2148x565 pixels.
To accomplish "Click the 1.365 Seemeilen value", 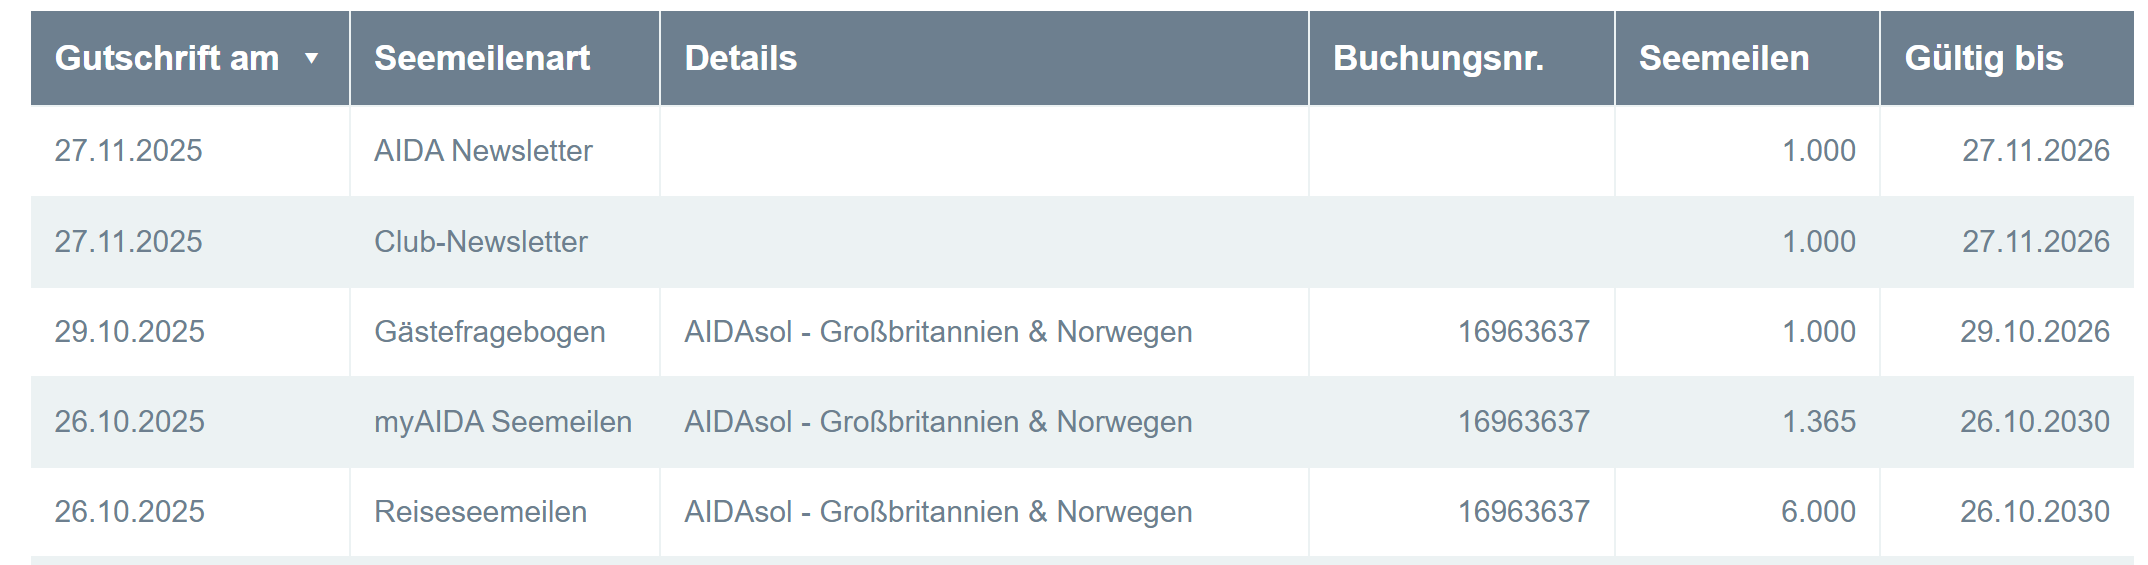I will (x=1818, y=422).
